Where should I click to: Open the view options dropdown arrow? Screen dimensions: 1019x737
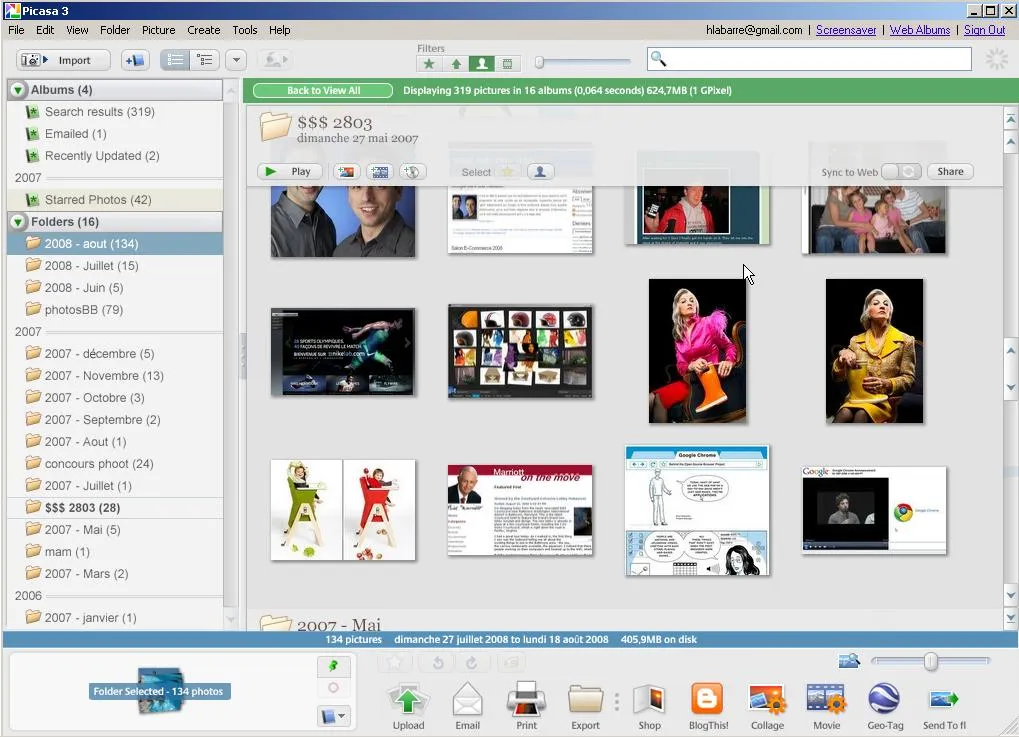(237, 60)
